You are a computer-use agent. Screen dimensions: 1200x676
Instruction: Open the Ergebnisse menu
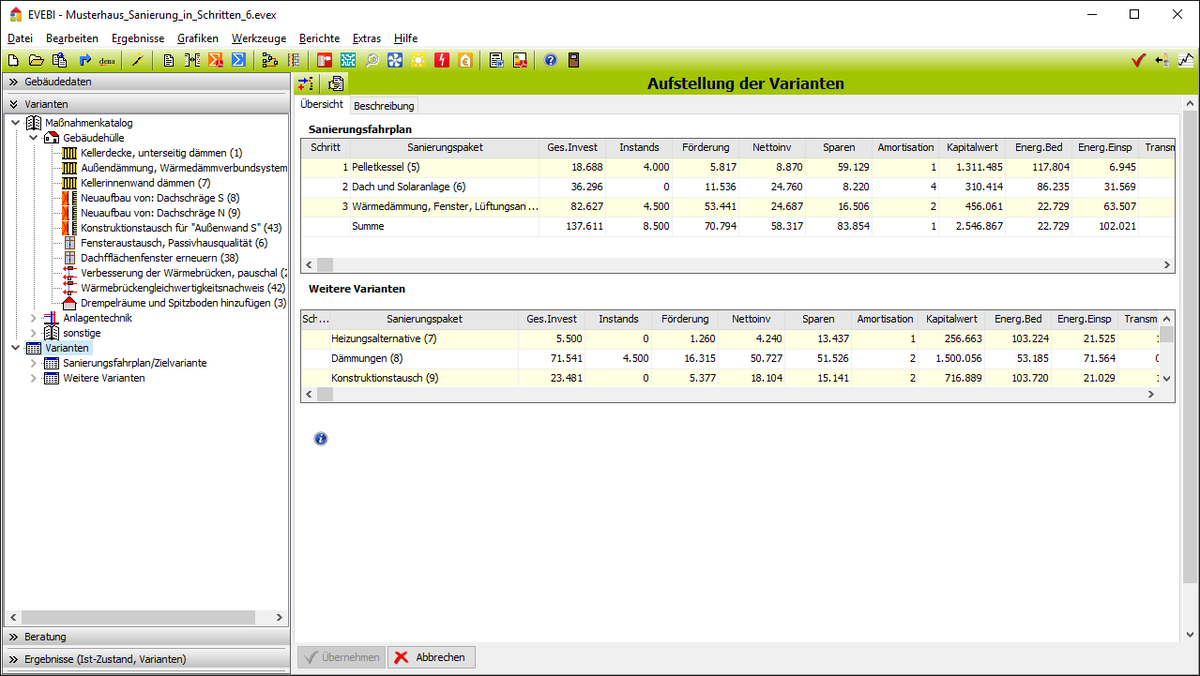(138, 38)
